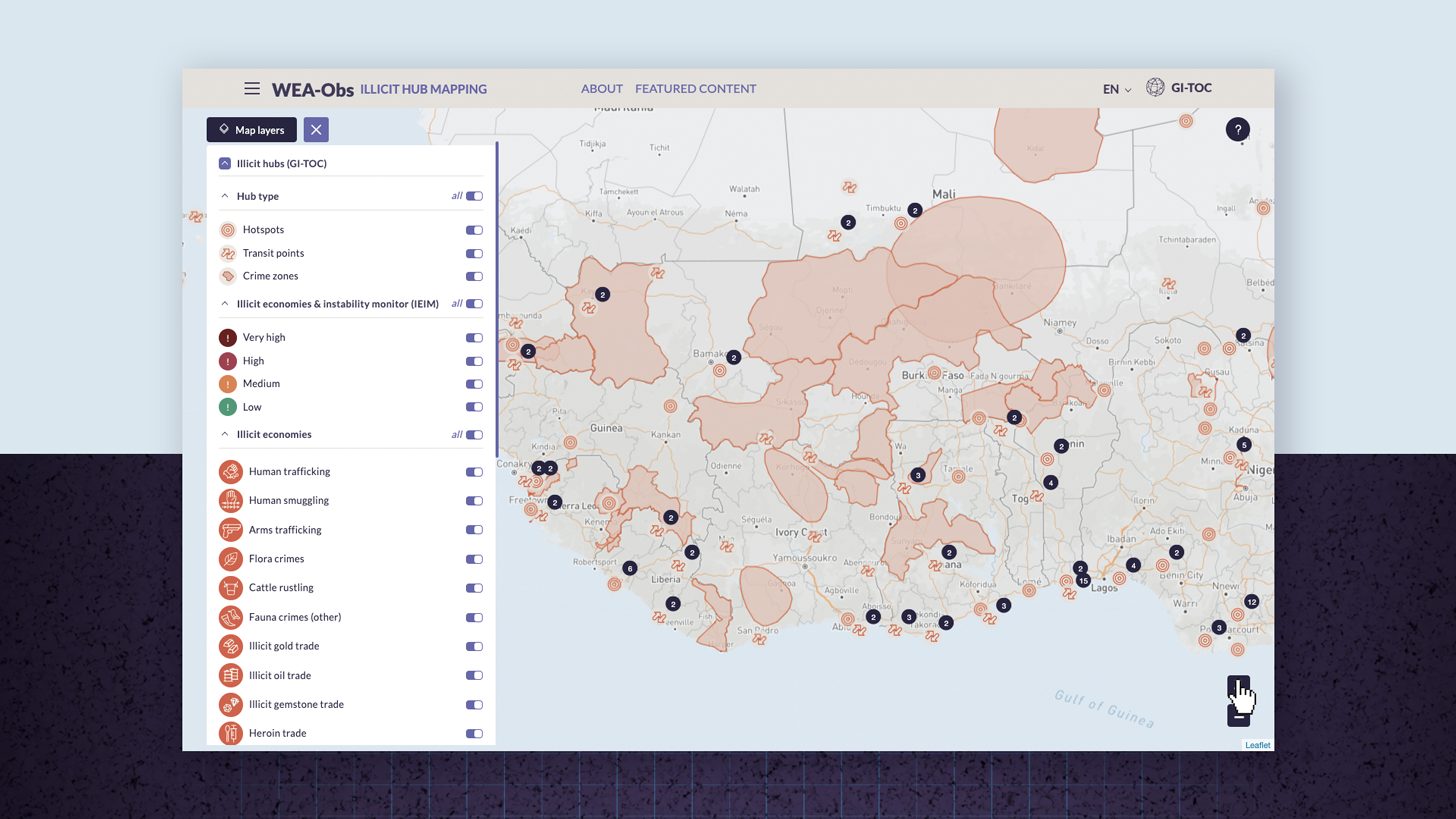This screenshot has width=1456, height=819.
Task: Click the Transit points legend icon
Action: [228, 253]
